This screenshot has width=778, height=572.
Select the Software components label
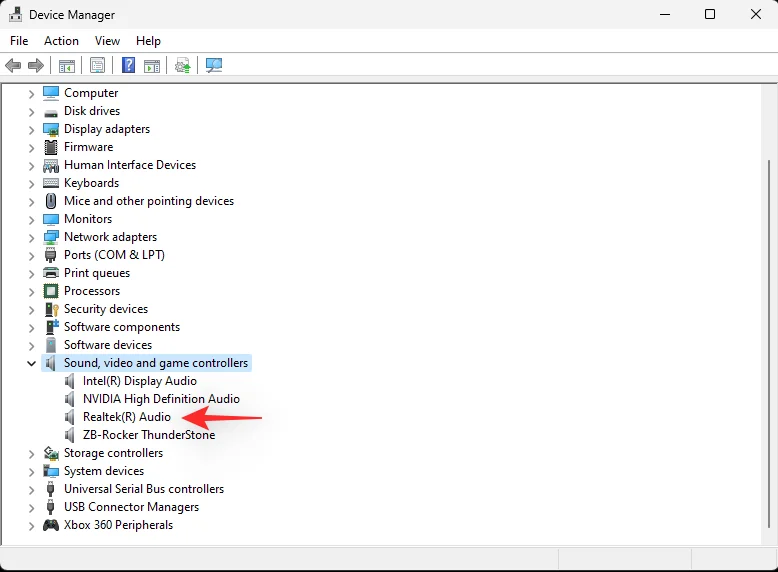click(x=122, y=327)
